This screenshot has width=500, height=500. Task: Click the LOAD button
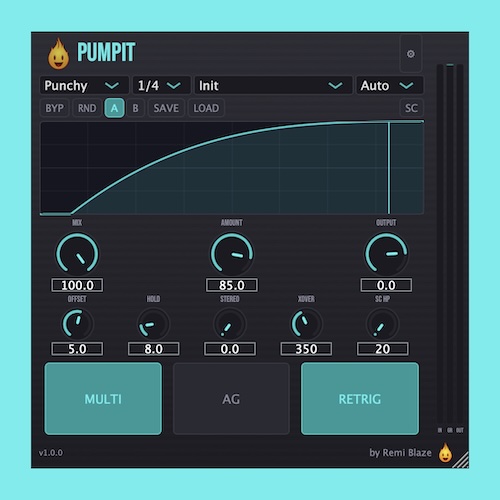[x=206, y=108]
